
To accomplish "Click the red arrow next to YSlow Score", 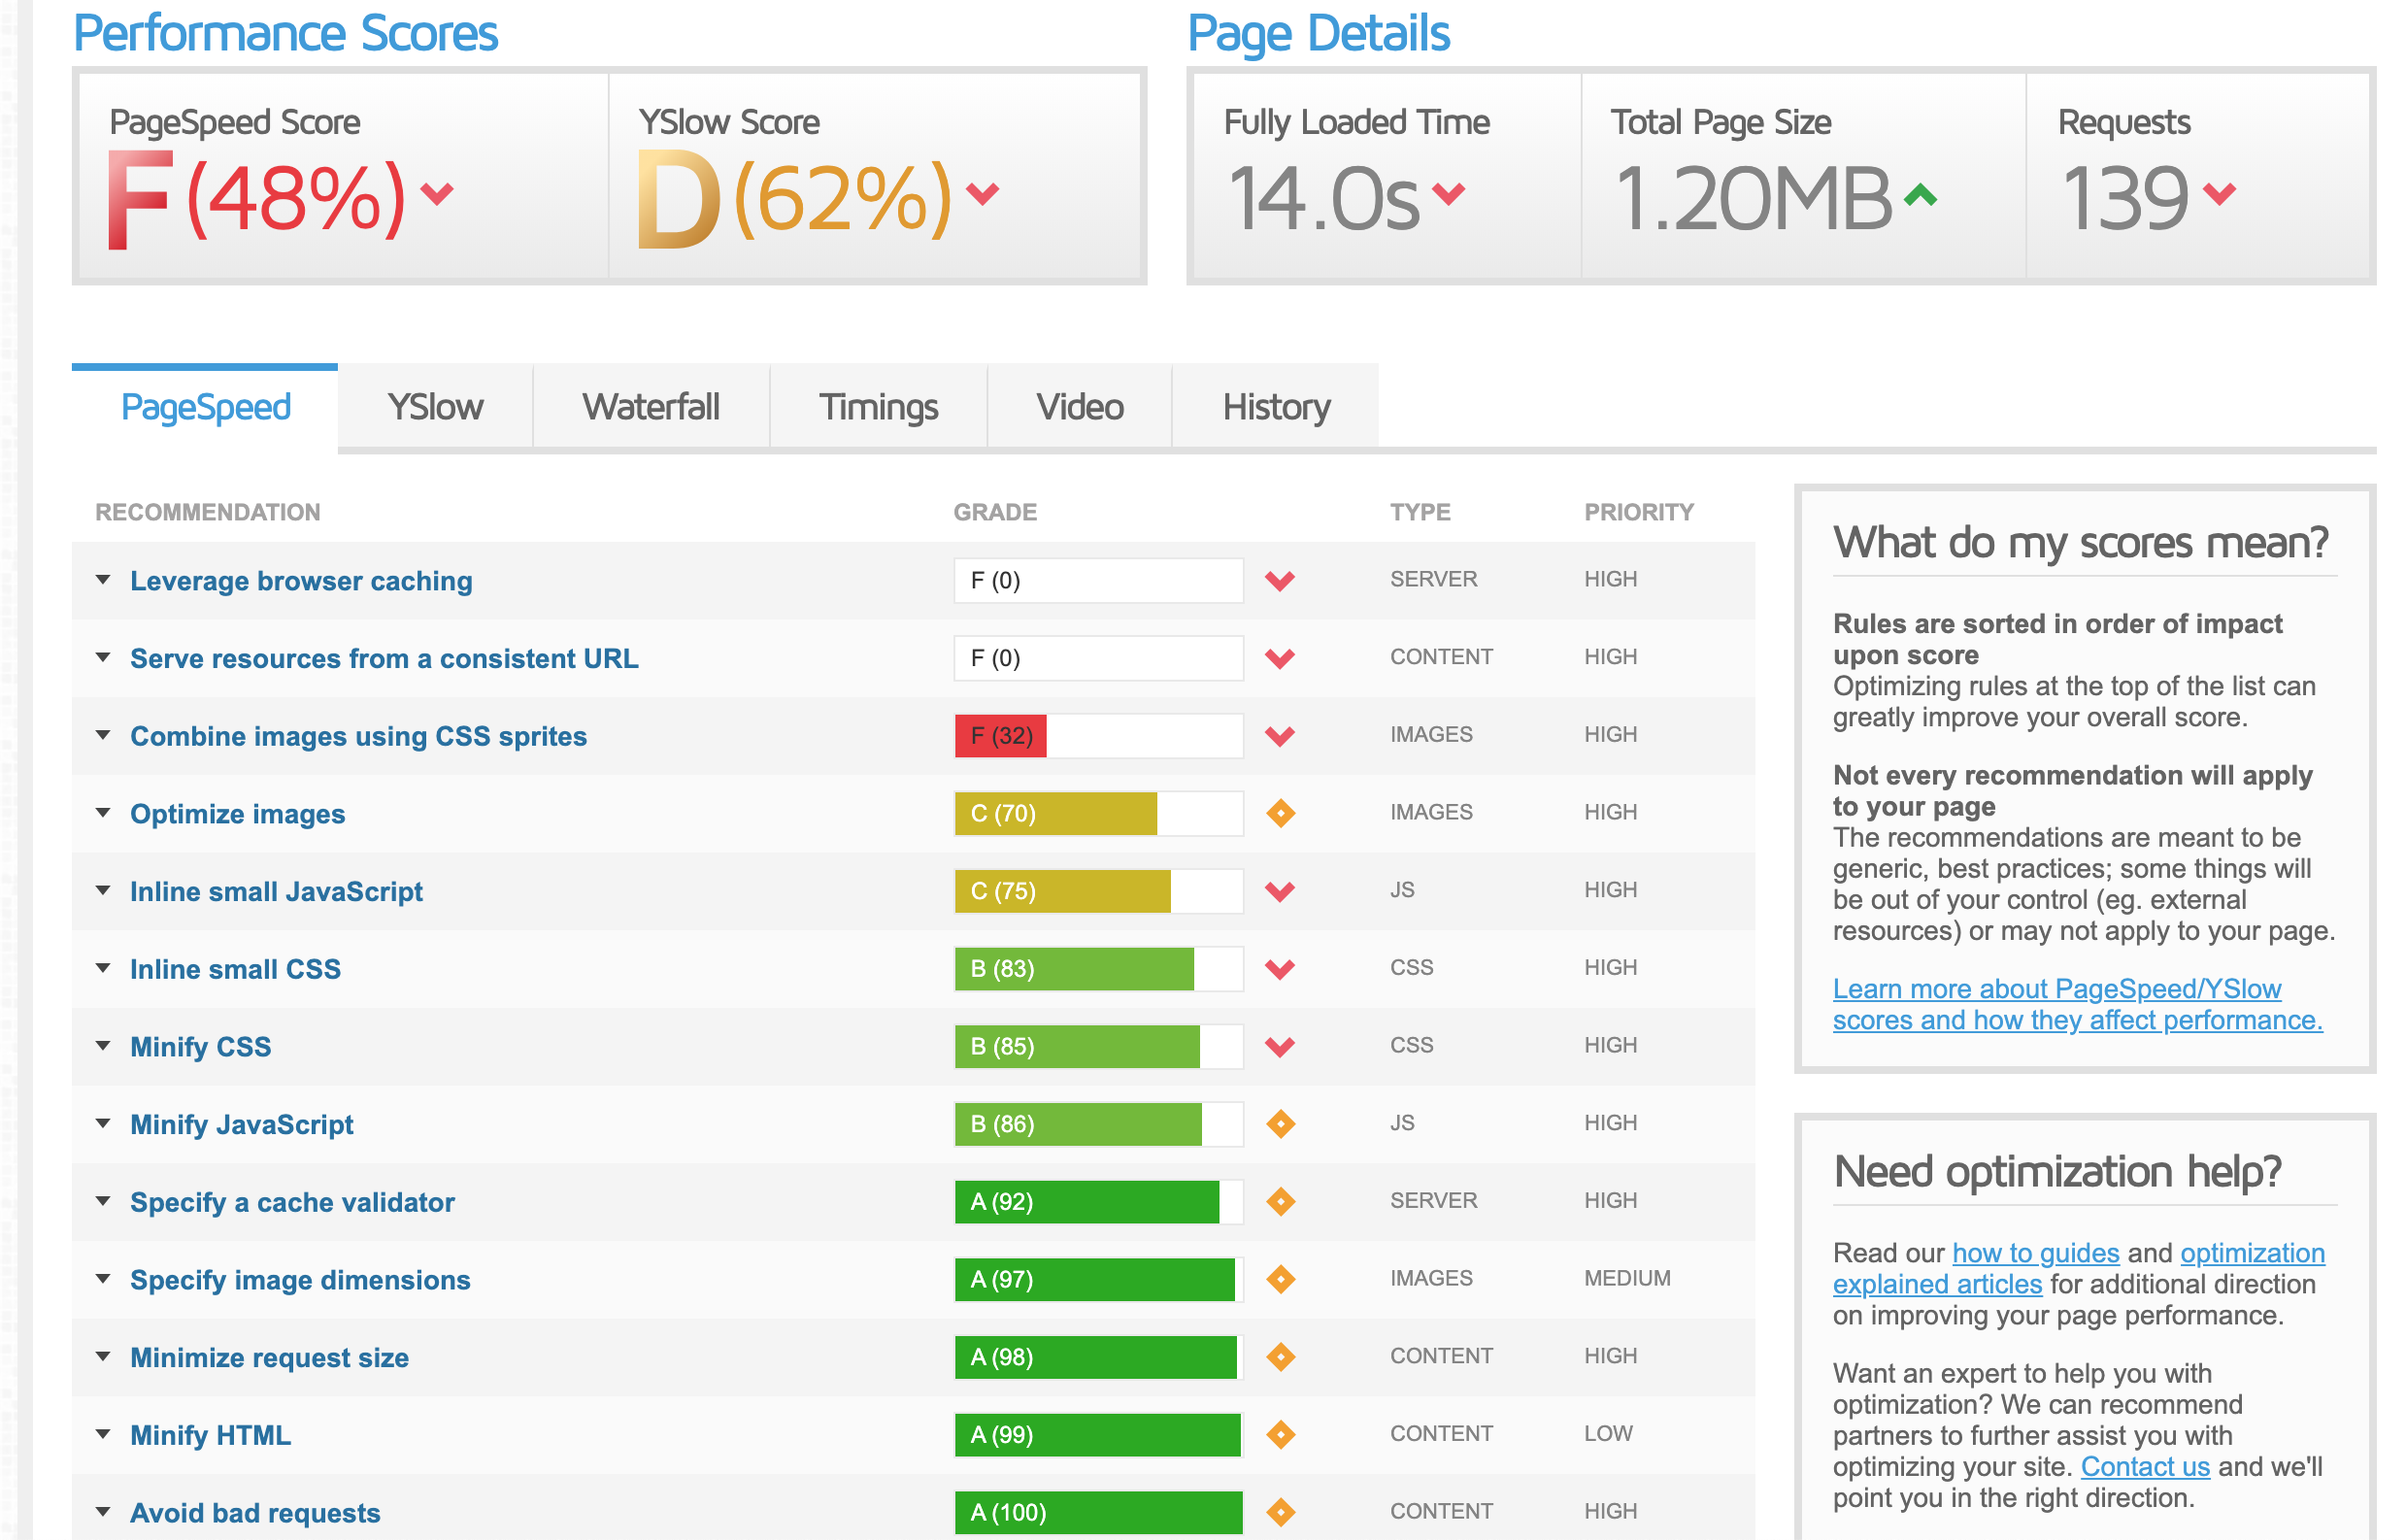I will 982,192.
